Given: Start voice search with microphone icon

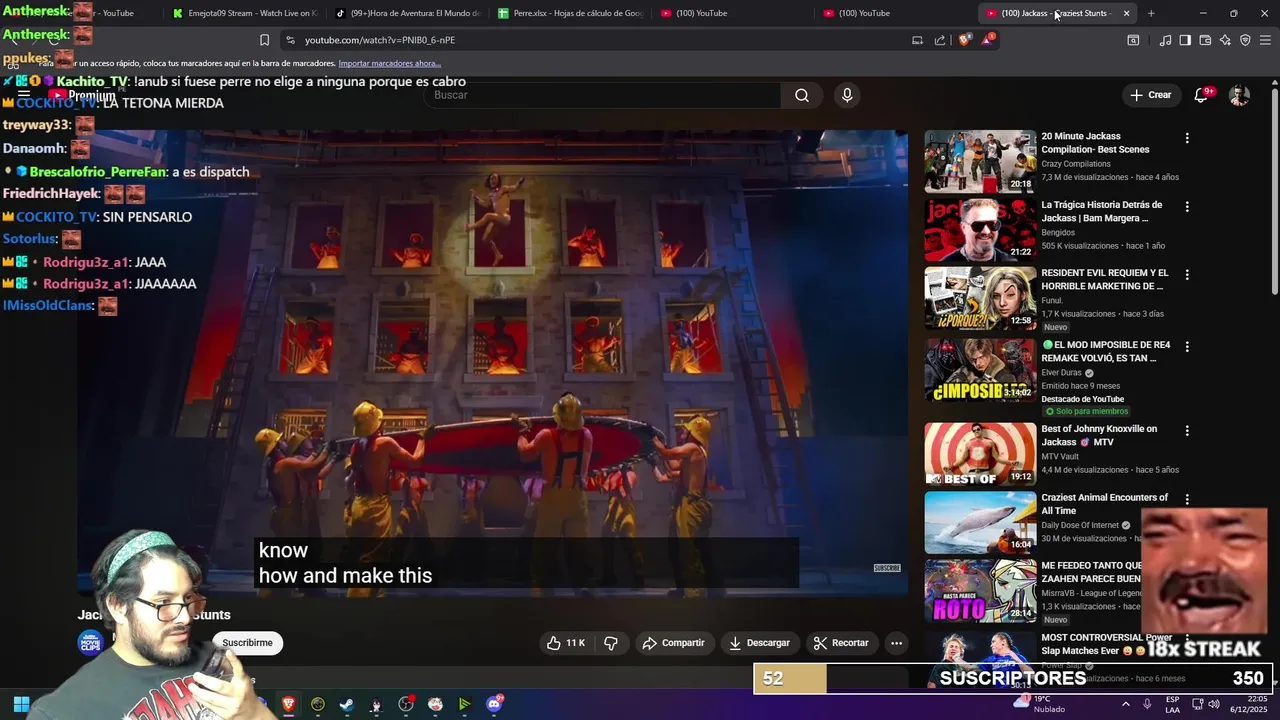Looking at the screenshot, I should (x=847, y=95).
